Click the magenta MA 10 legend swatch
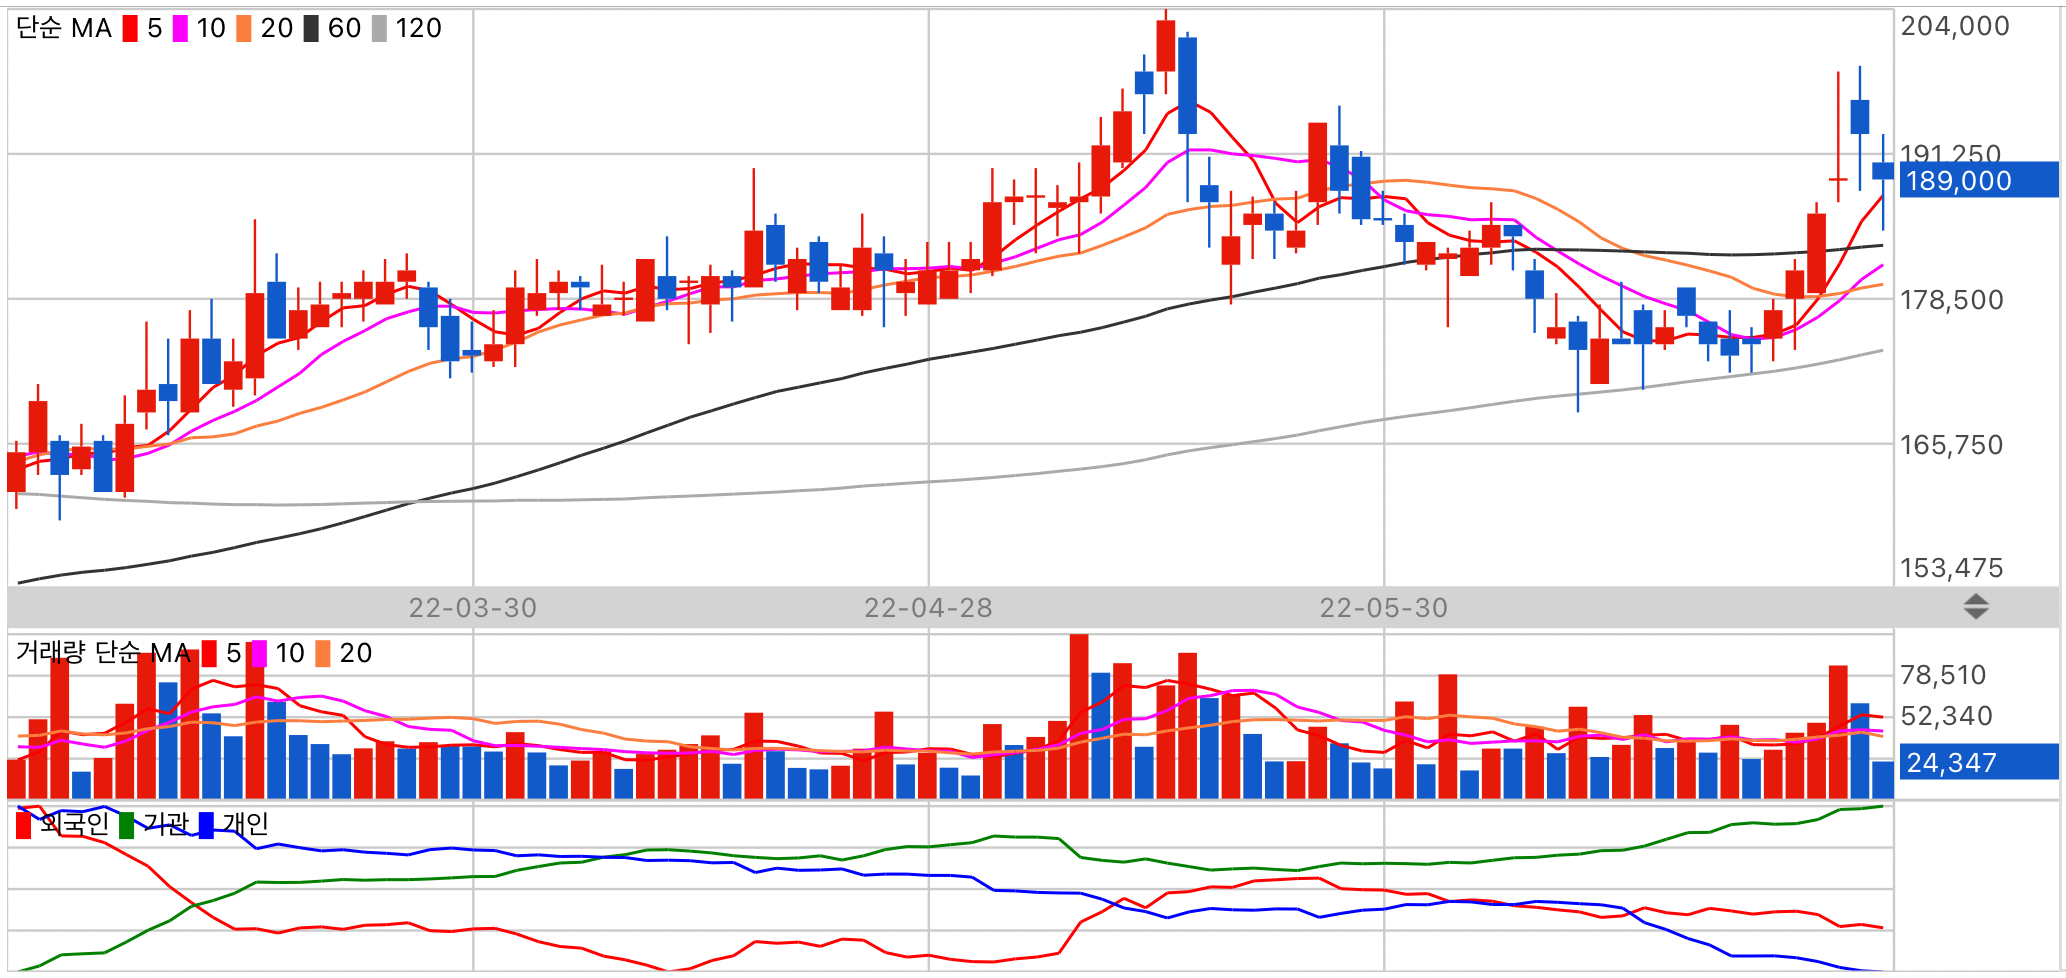The image size is (2066, 978). click(180, 28)
